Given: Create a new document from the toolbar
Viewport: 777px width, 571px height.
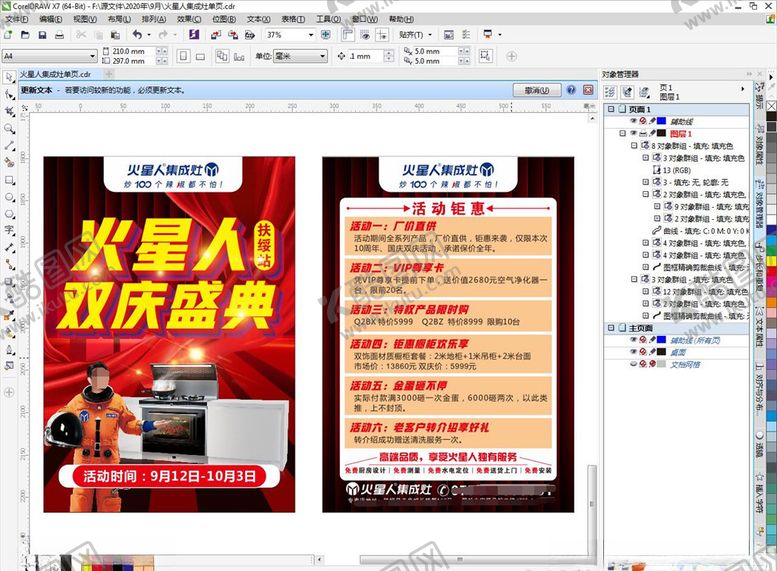Looking at the screenshot, I should (x=7, y=35).
